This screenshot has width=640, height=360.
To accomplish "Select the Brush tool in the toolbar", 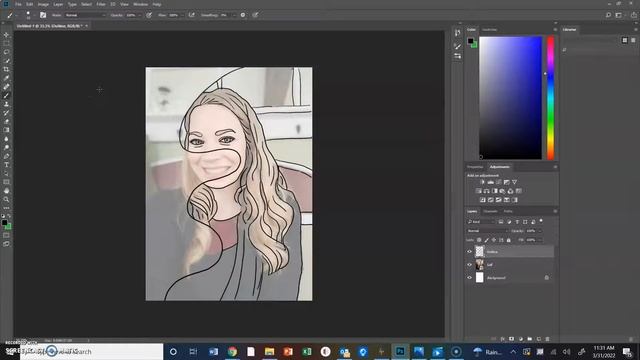I will (6, 96).
